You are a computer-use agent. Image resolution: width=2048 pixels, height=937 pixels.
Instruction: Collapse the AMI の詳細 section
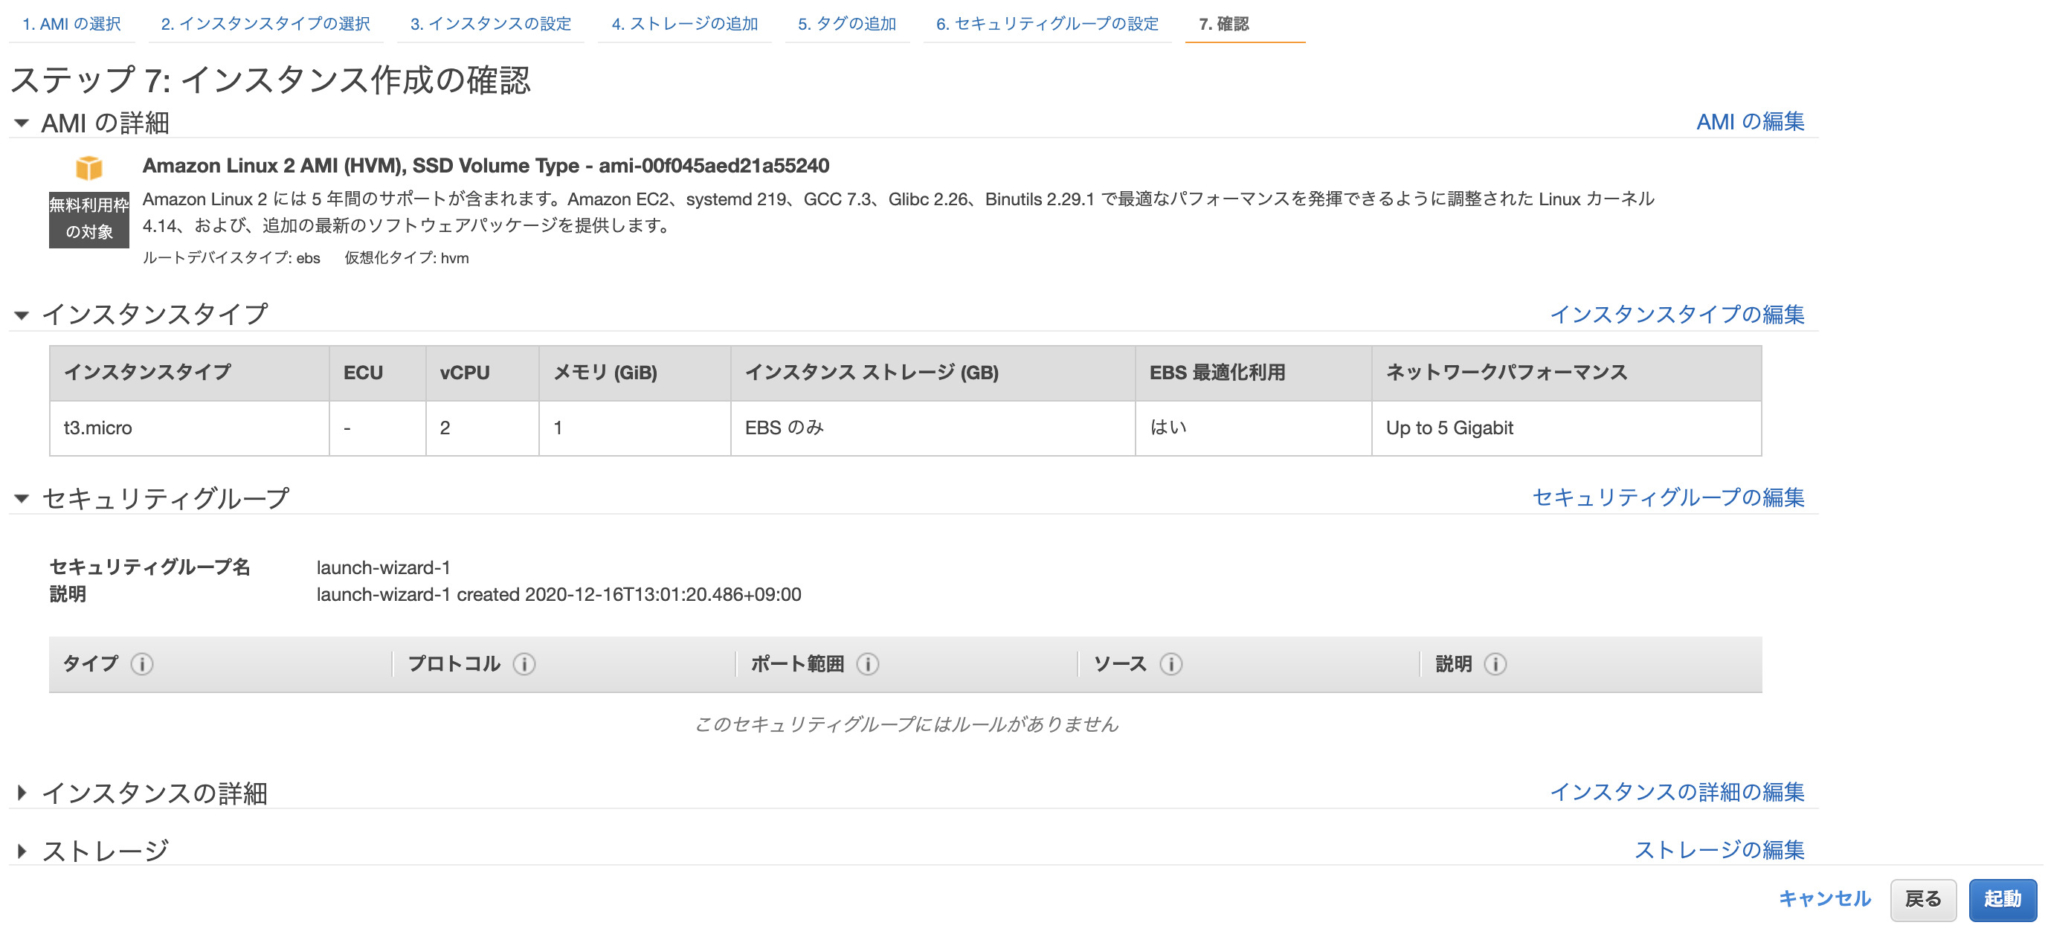pyautogui.click(x=21, y=122)
